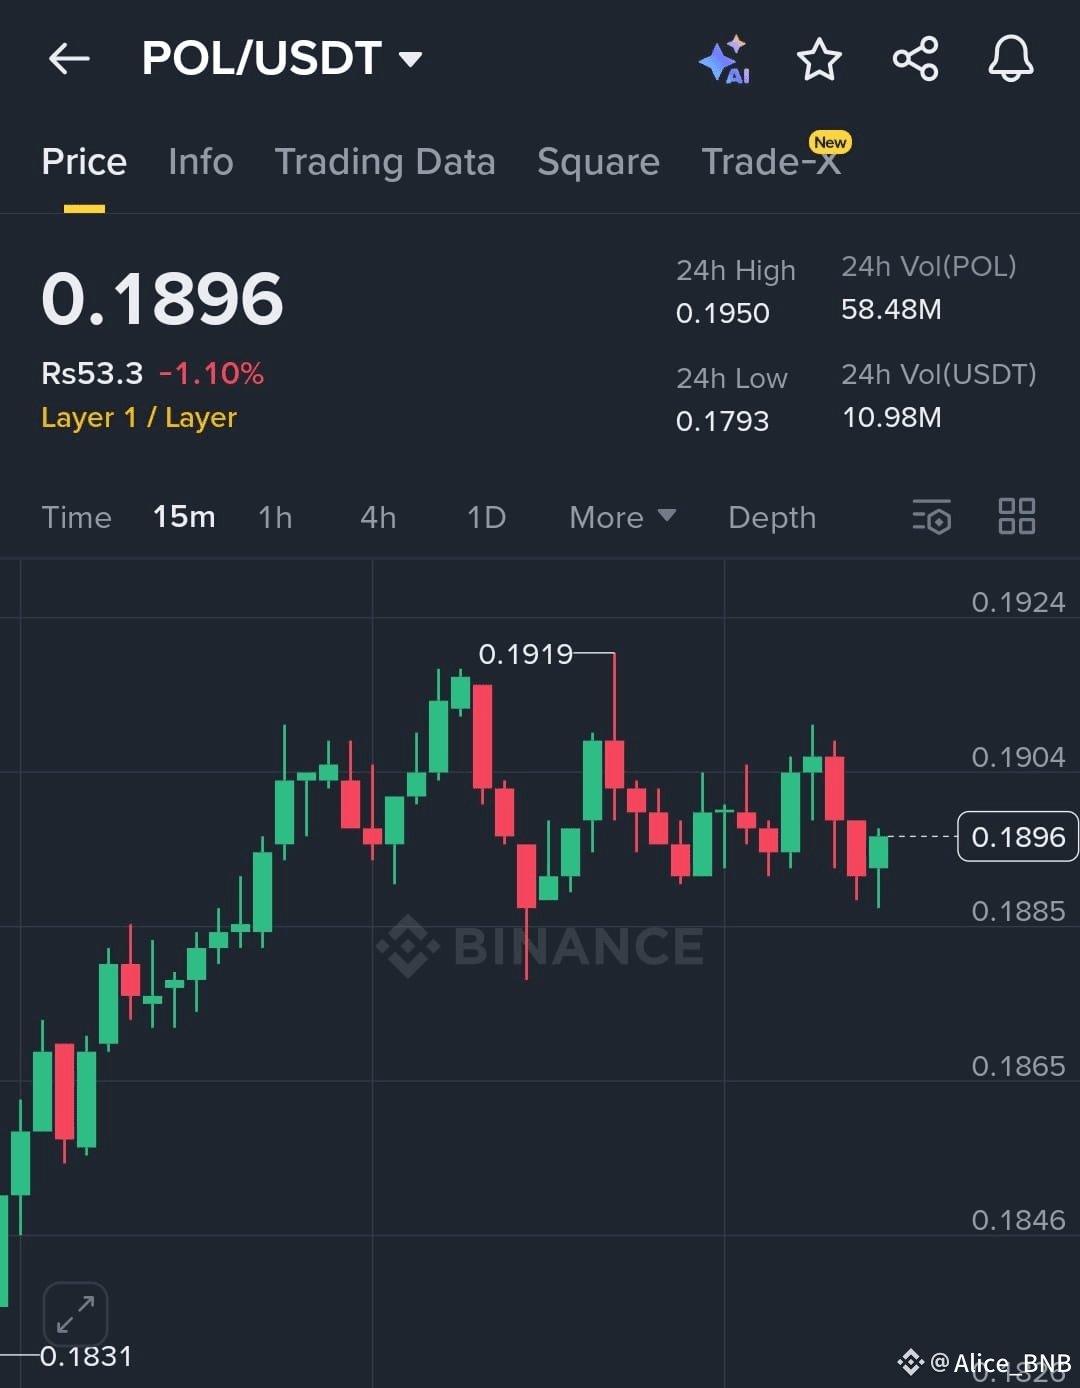Select the 1D interval
1080x1388 pixels.
[x=486, y=517]
